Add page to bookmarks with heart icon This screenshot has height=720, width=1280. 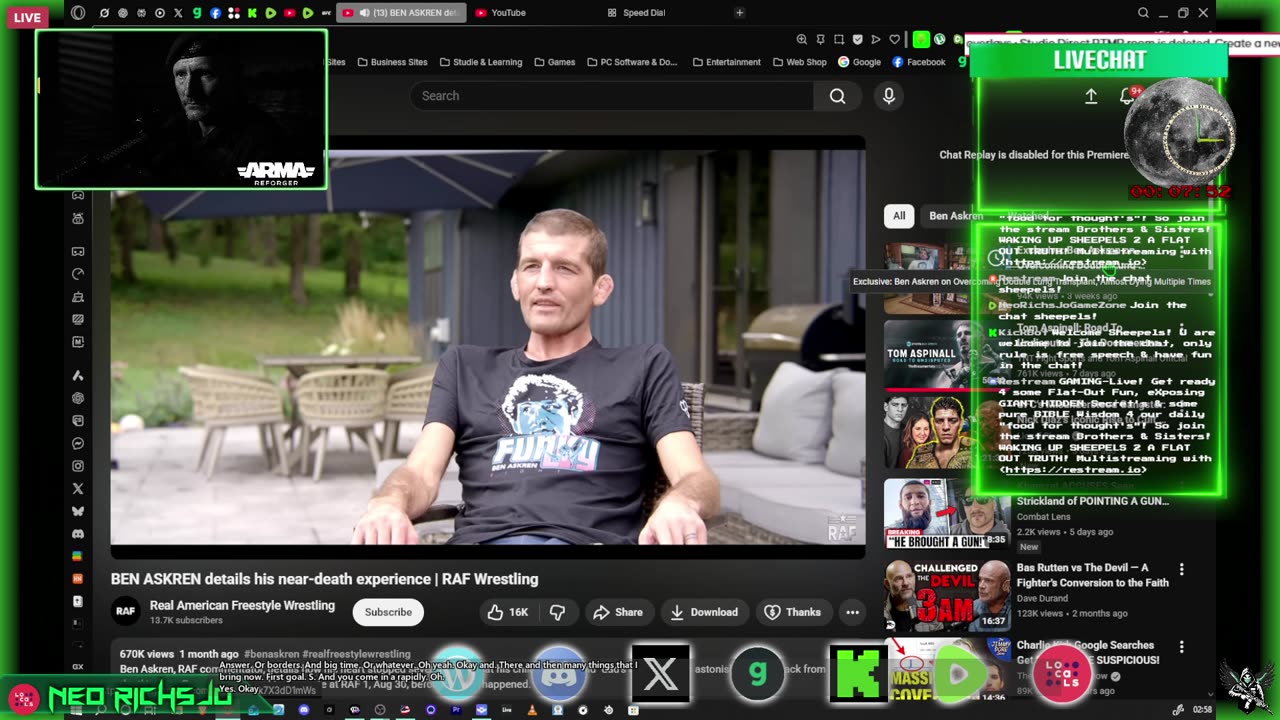(895, 39)
